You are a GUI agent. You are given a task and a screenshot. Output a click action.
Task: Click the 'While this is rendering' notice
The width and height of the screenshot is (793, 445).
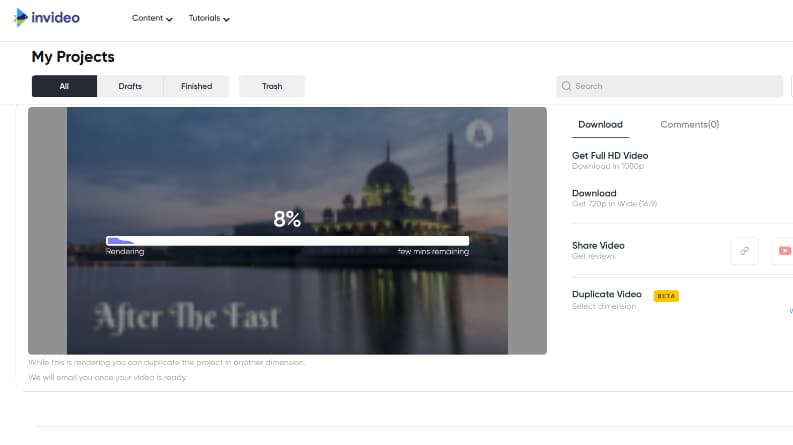(166, 363)
